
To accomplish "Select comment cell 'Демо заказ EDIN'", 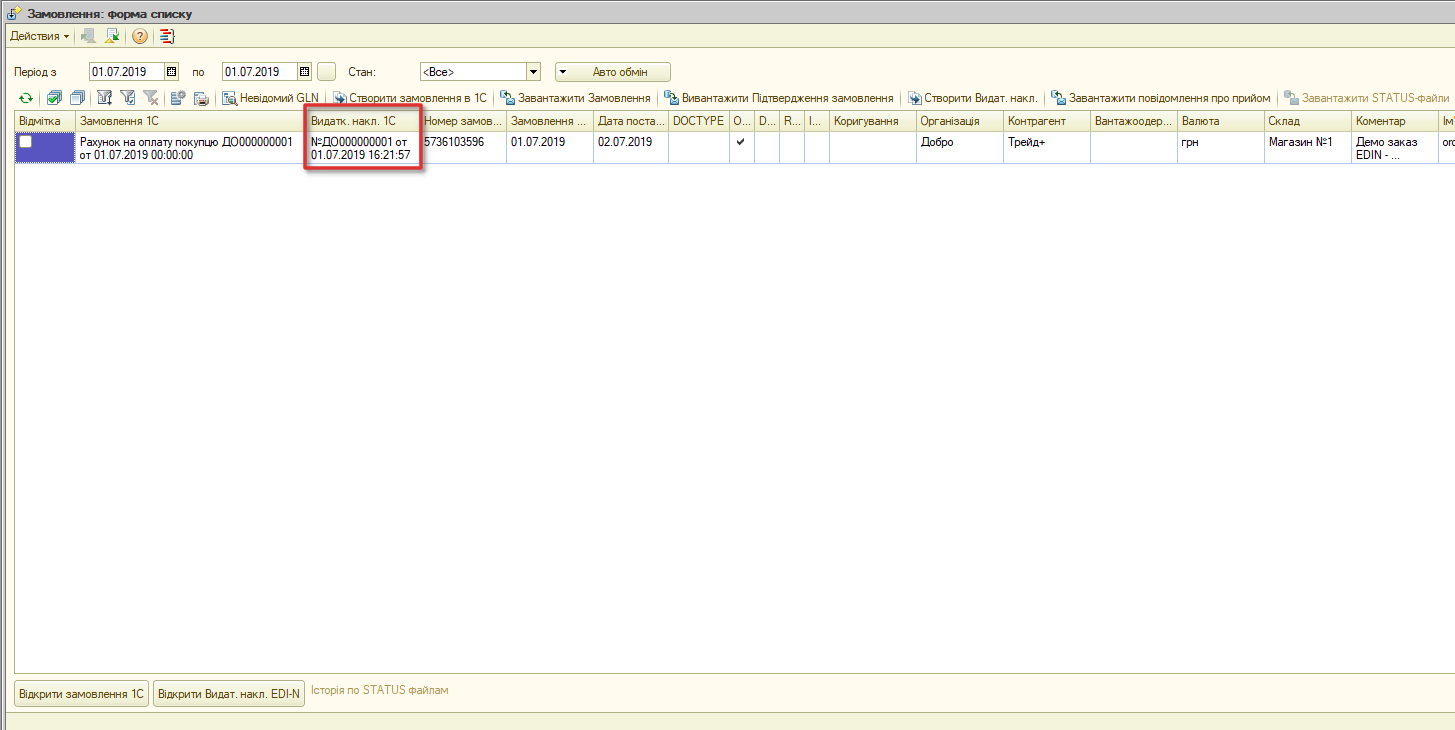I will pyautogui.click(x=1395, y=148).
